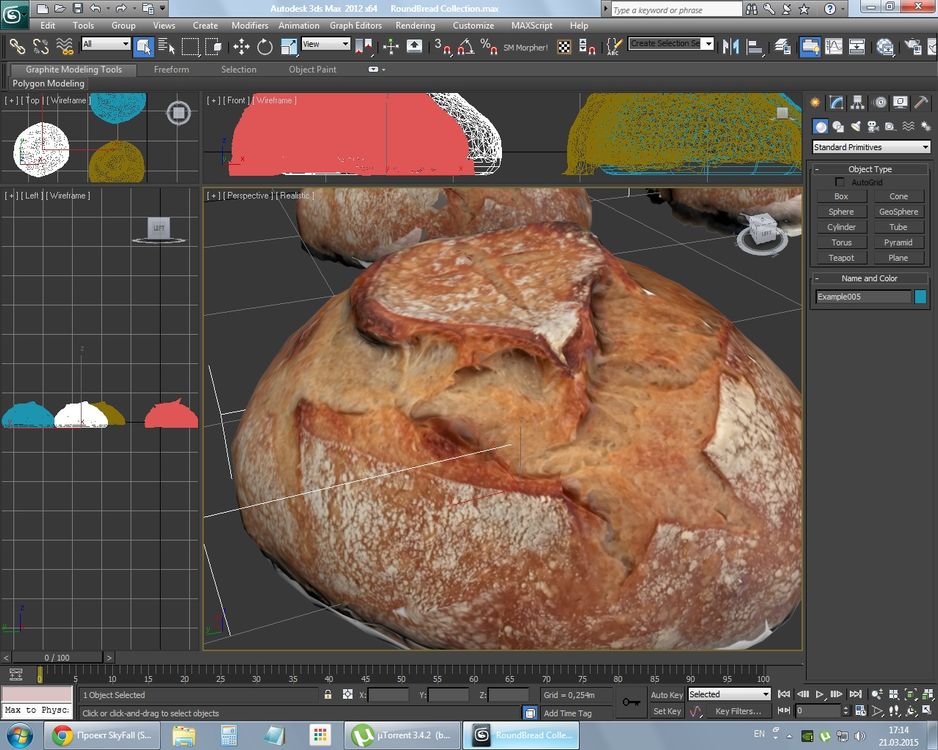Screen dimensions: 938x750
Task: Open the MAXScript menu
Action: coord(532,25)
